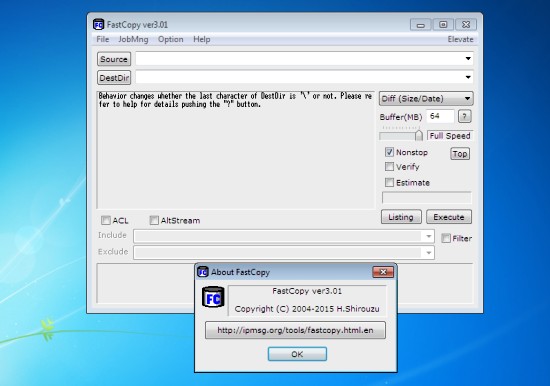550x386 pixels.
Task: Click the Buffer(MB) label
Action: (401, 117)
